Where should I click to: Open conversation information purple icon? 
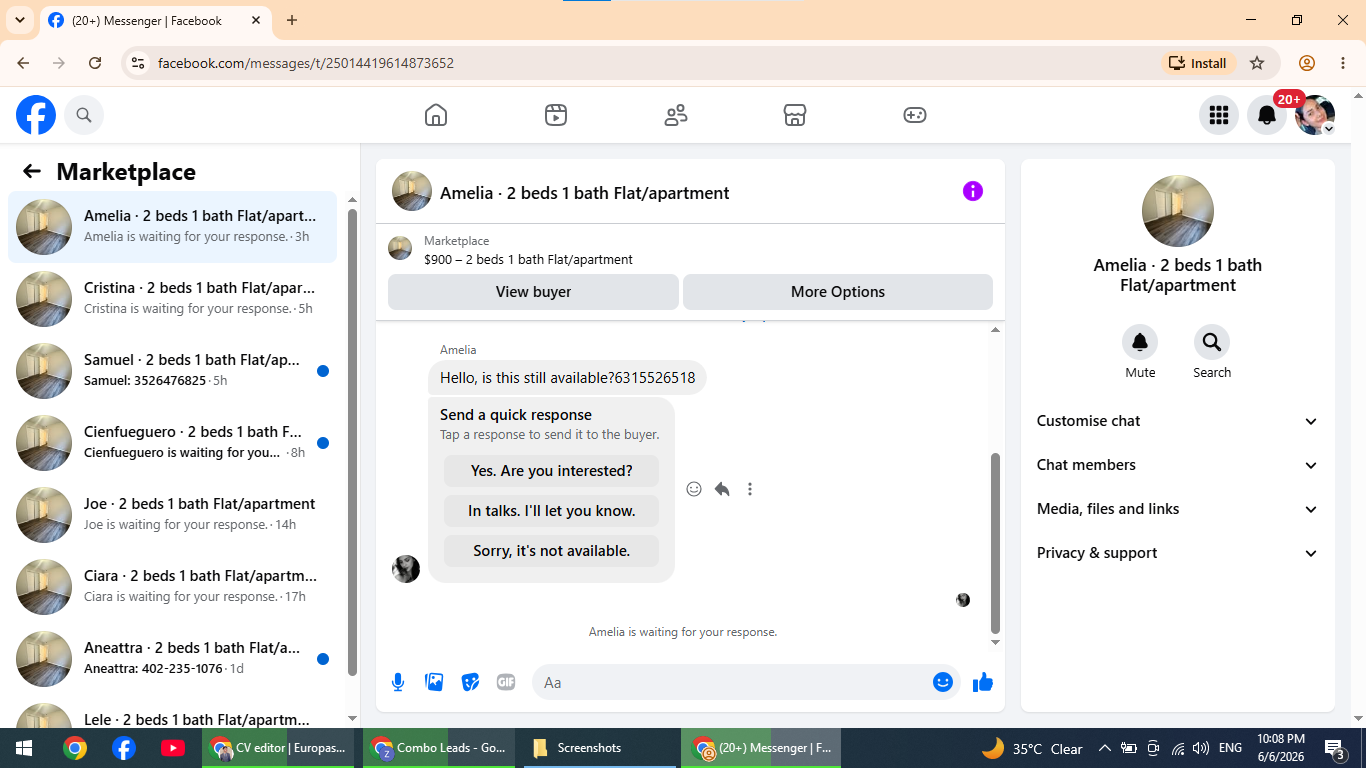tap(973, 191)
